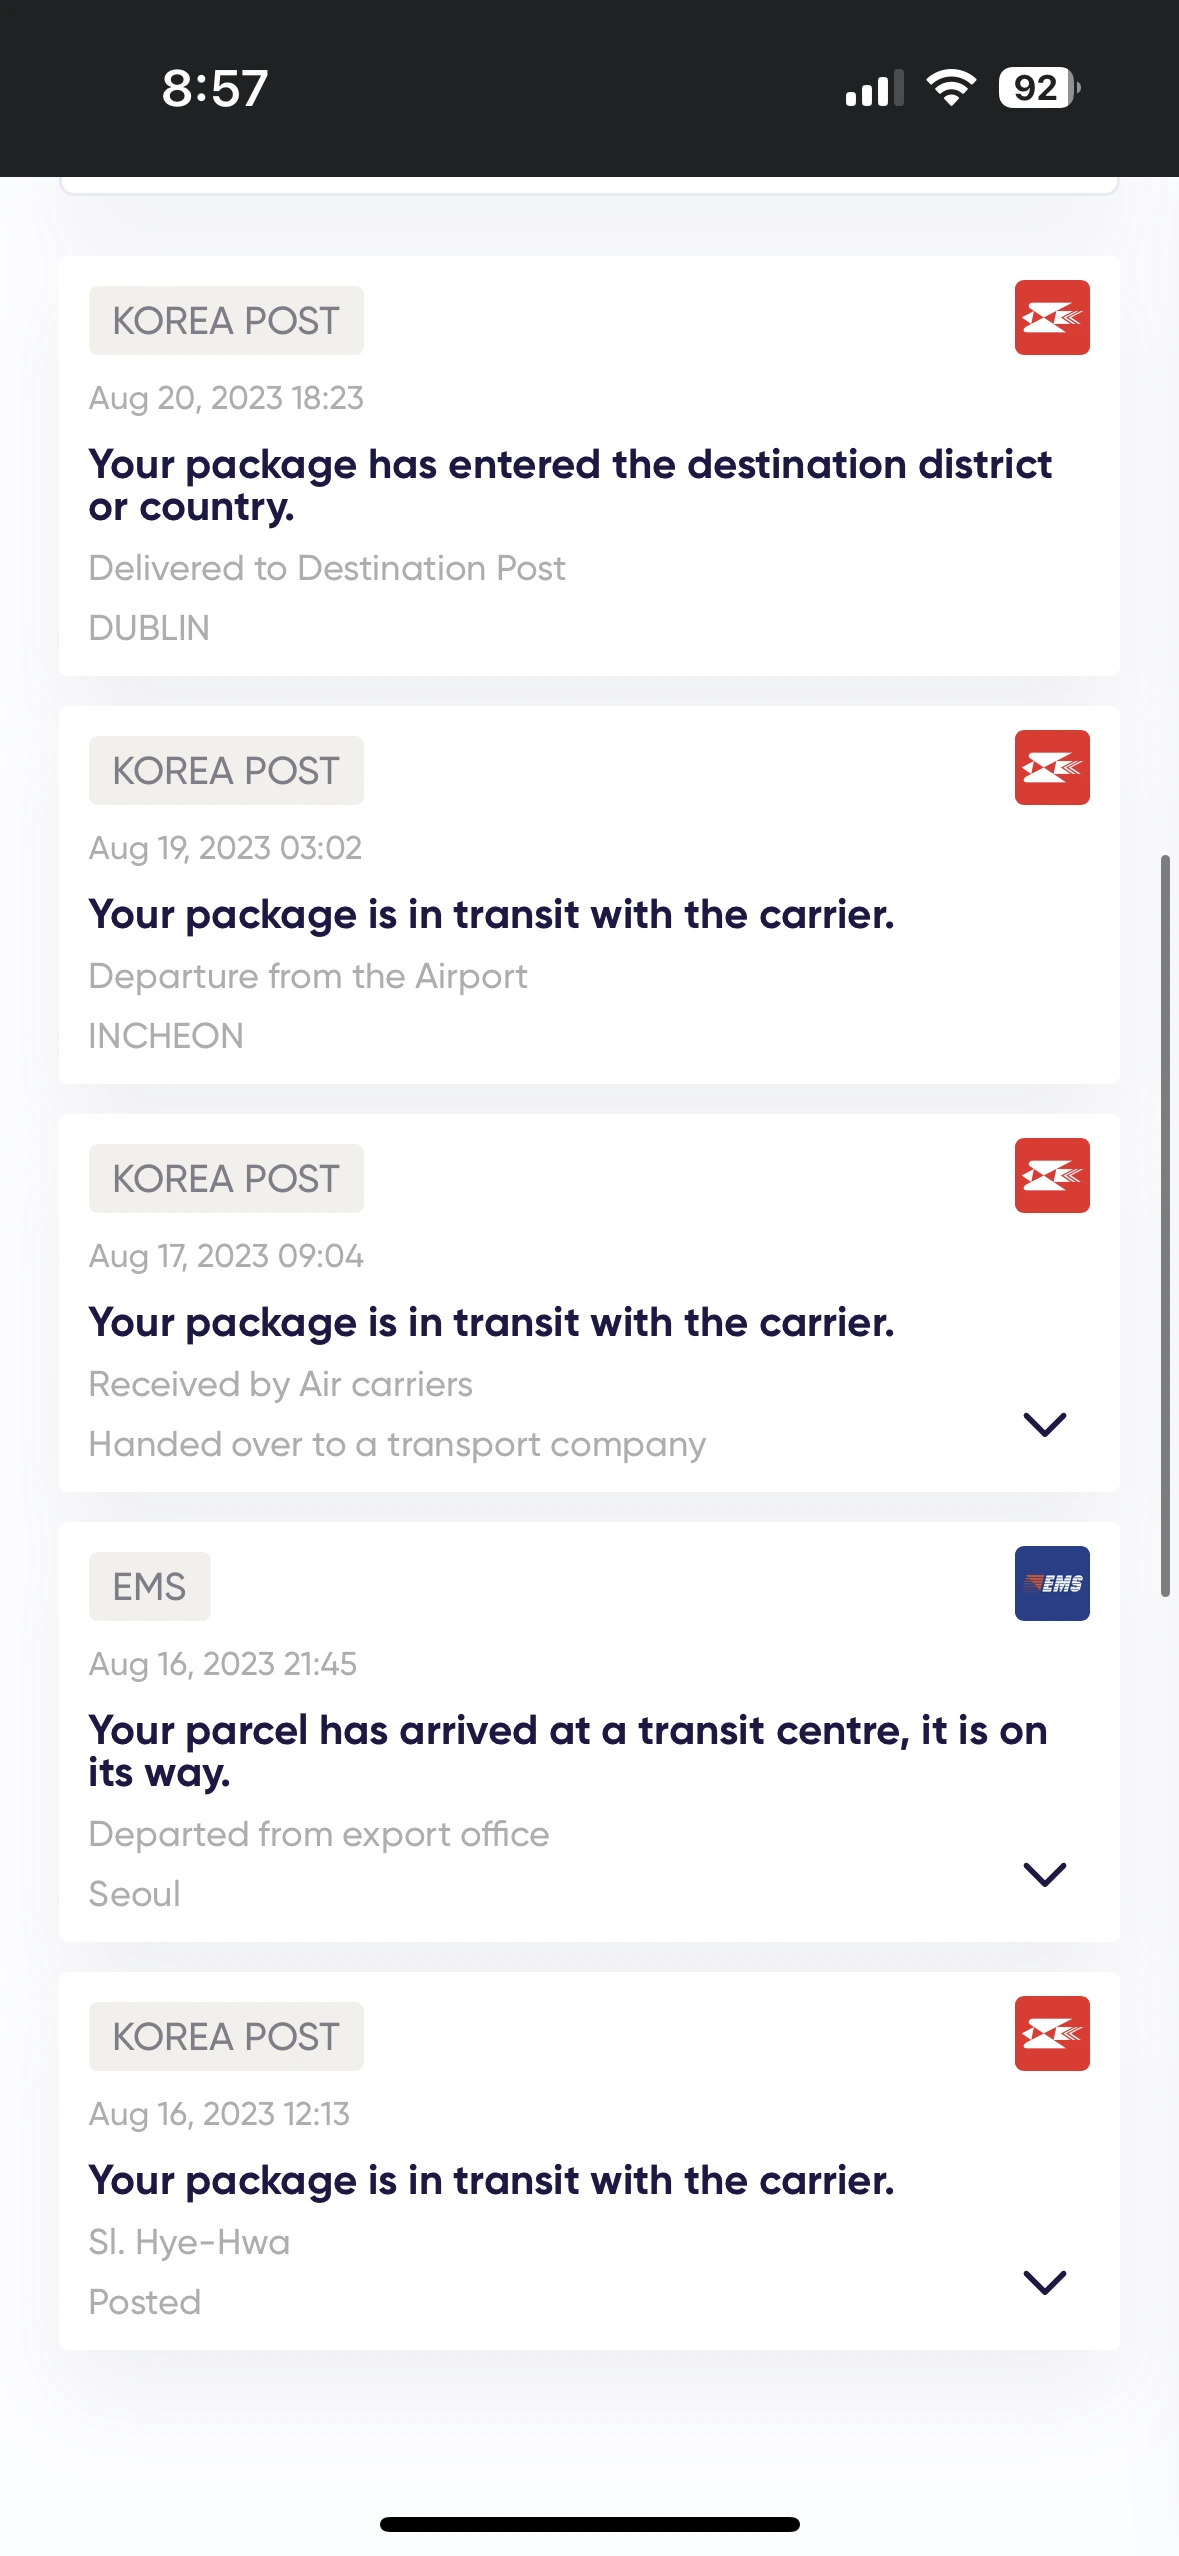
Task: Tap the 8:57 clock in status bar
Action: (x=215, y=88)
